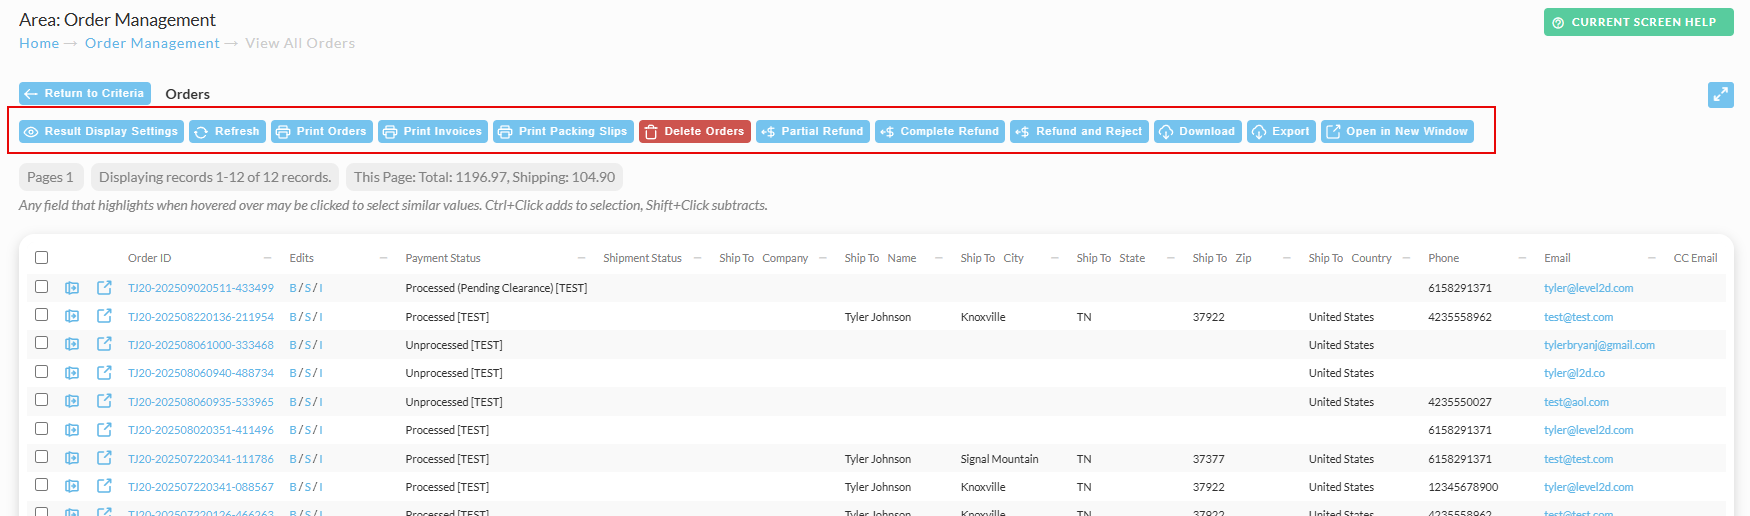This screenshot has width=1750, height=516.
Task: Open side panel icon for order TJ20-202508020351-411496
Action: 72,430
